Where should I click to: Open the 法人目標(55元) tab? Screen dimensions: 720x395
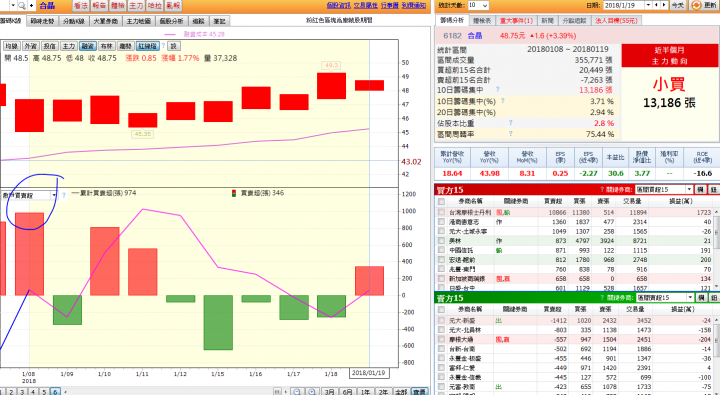click(616, 21)
